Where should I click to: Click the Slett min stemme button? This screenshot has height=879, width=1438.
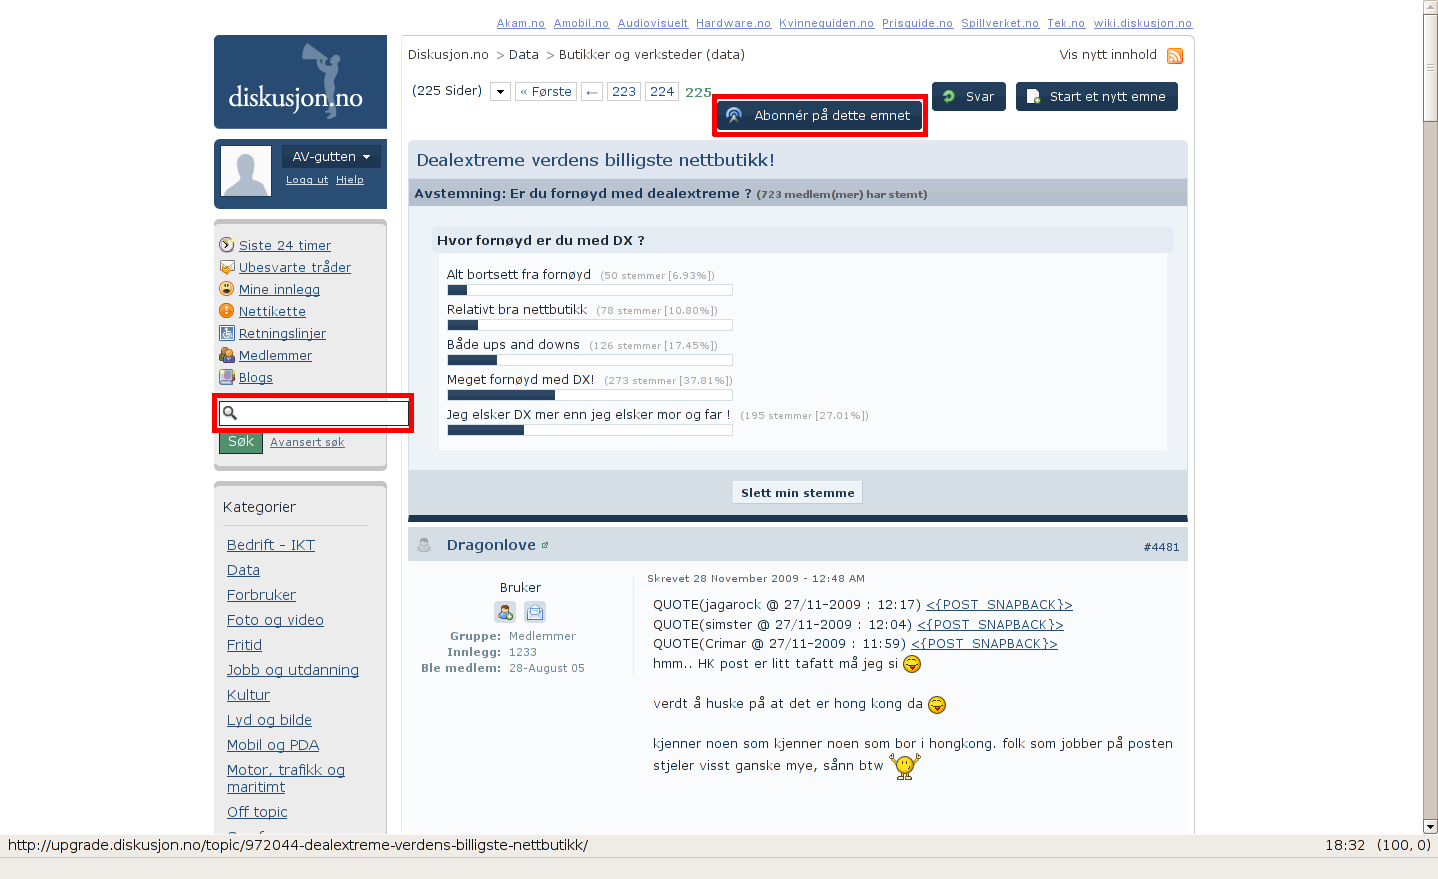pyautogui.click(x=798, y=493)
